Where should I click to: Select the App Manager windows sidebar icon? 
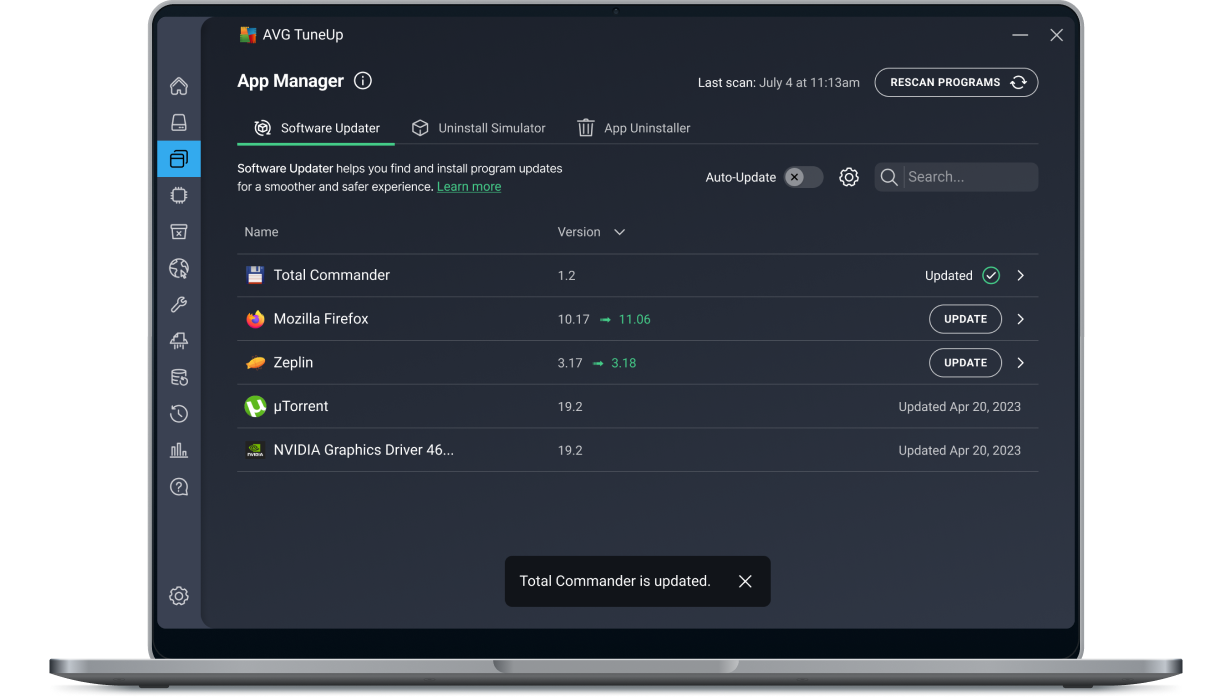(179, 159)
